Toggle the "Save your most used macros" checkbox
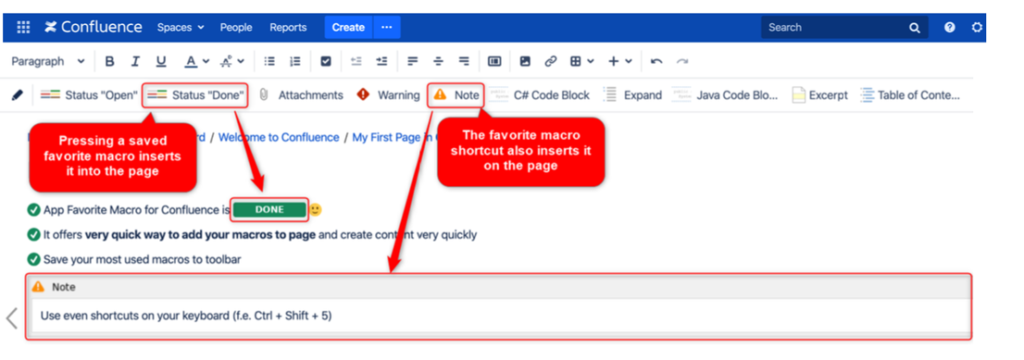The image size is (1024, 360). 34,259
